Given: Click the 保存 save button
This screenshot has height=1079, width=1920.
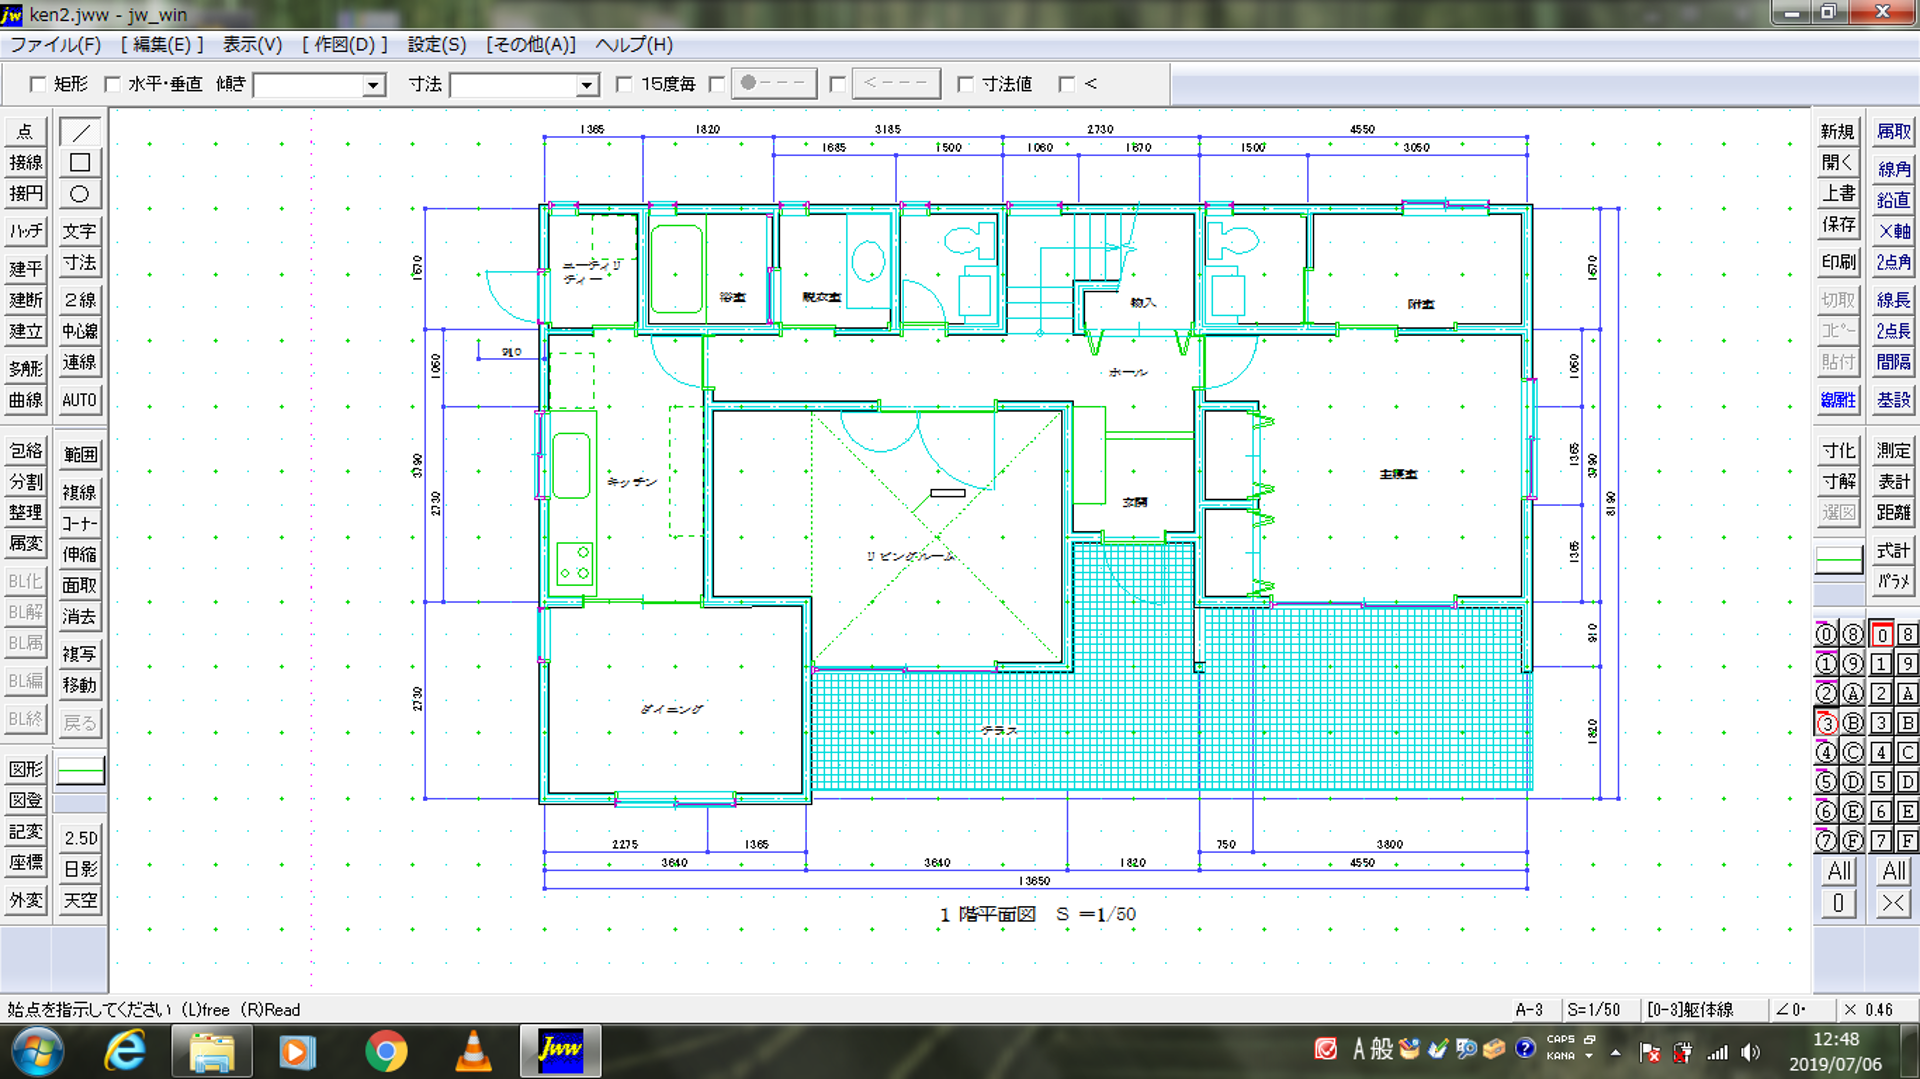Looking at the screenshot, I should point(1838,224).
